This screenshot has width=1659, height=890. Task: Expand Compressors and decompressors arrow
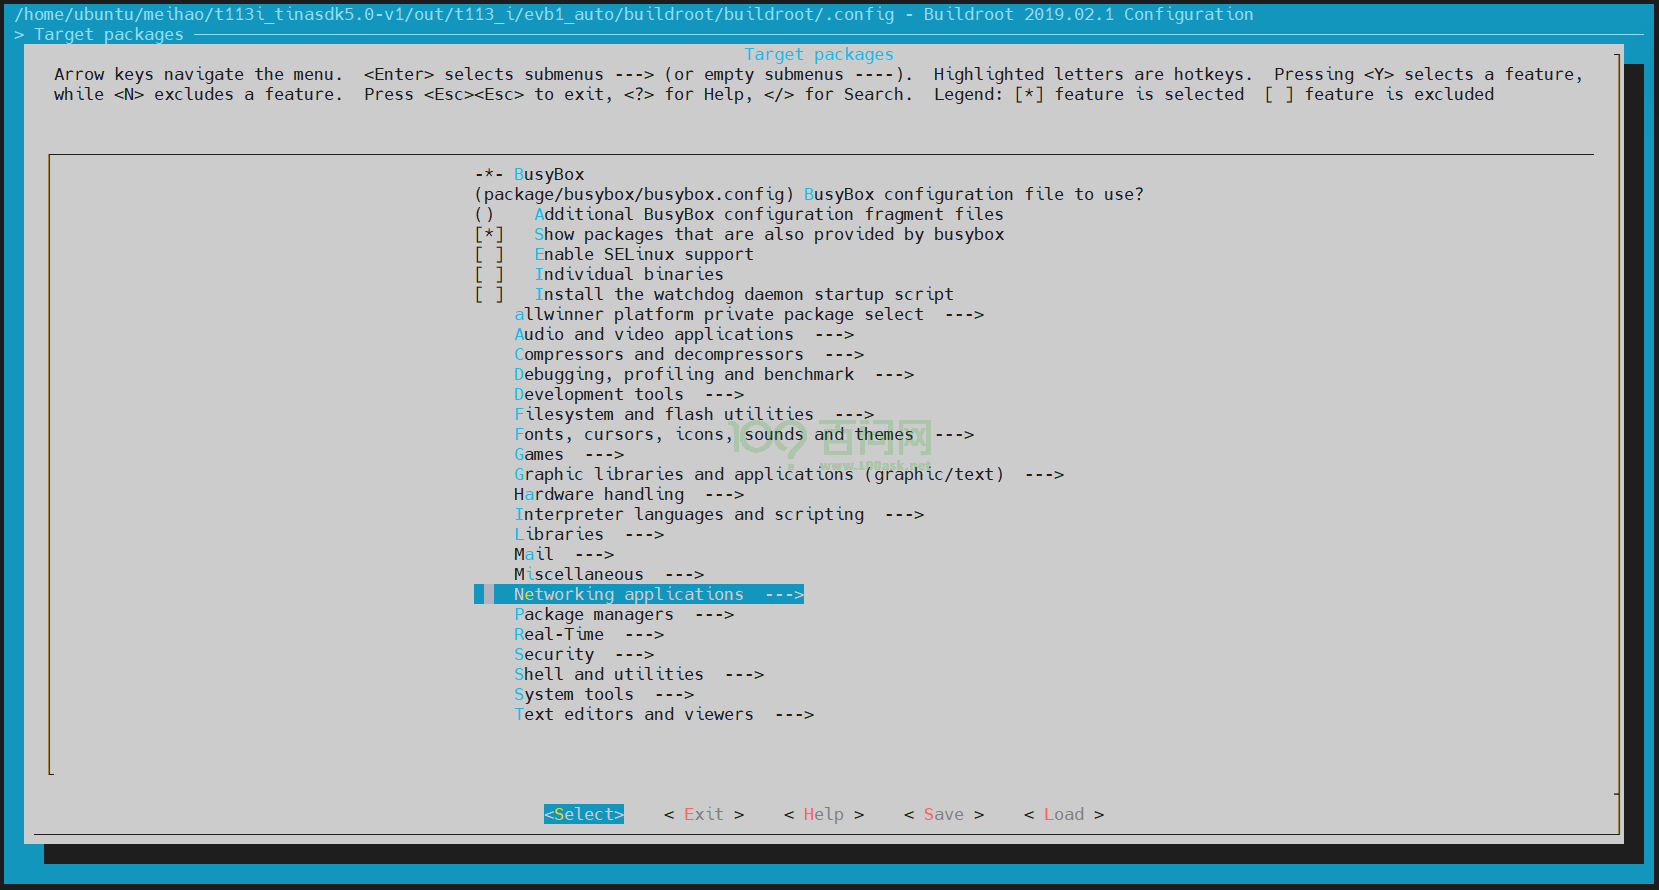(844, 354)
